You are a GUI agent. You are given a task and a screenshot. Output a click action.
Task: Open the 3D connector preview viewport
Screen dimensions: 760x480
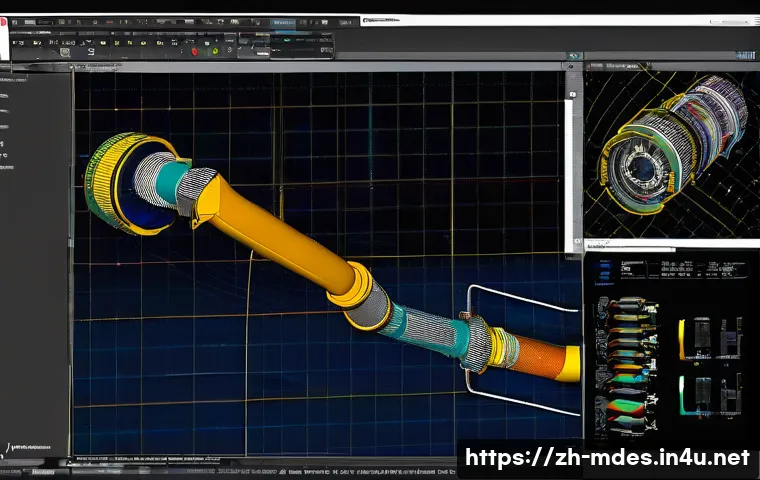tap(672, 154)
